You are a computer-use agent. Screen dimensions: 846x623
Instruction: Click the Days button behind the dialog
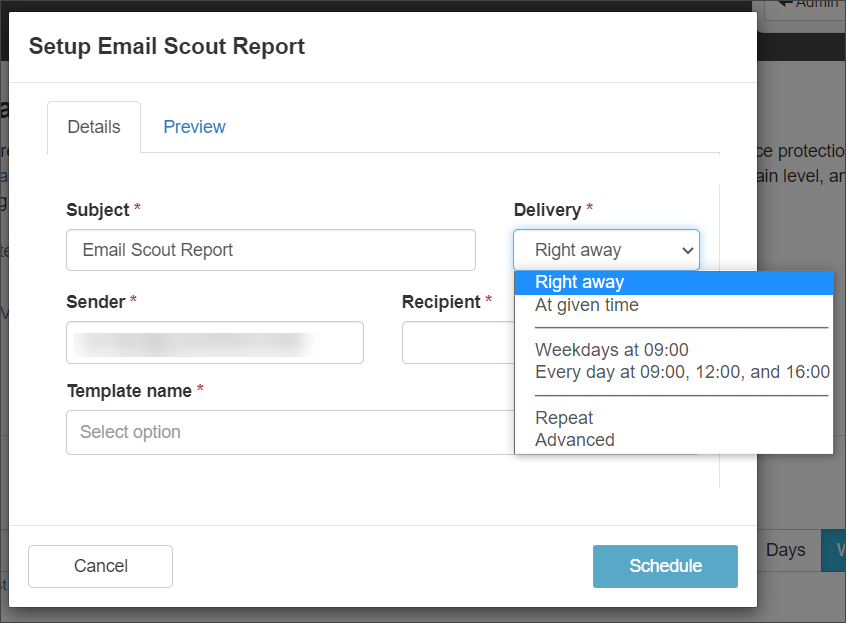click(x=785, y=550)
